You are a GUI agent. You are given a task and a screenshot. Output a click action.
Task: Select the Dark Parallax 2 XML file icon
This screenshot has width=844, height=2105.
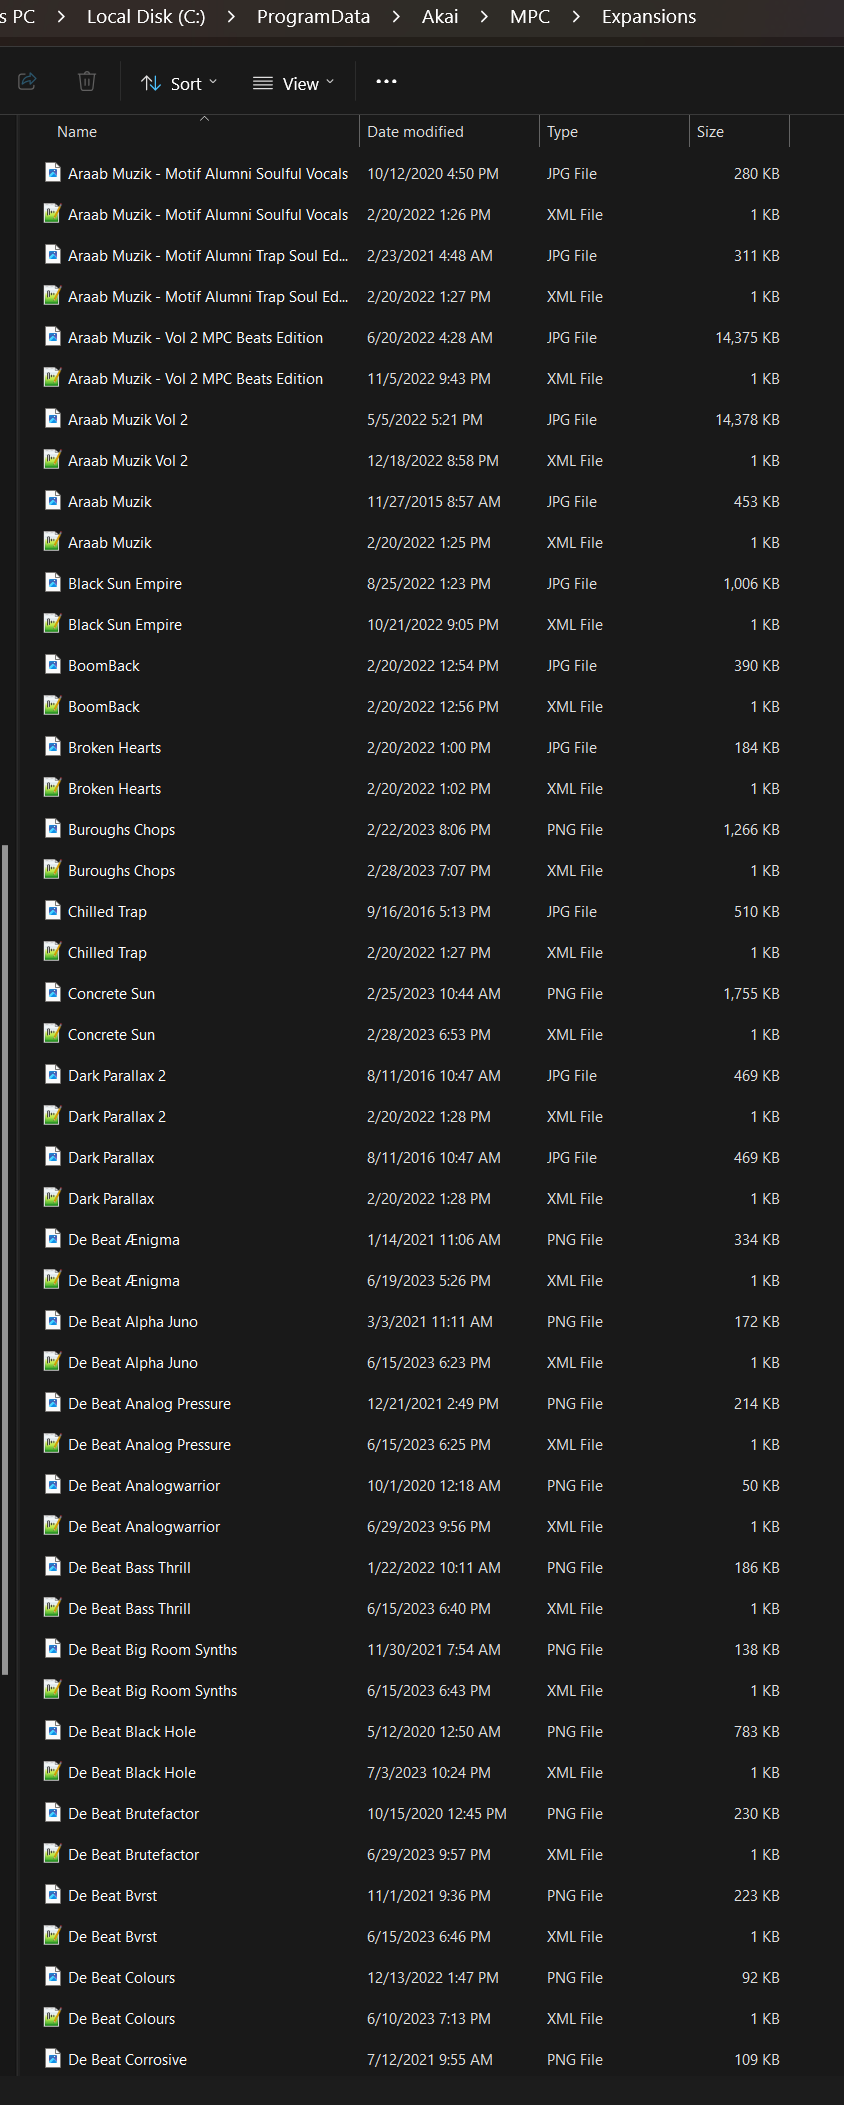(x=53, y=1116)
